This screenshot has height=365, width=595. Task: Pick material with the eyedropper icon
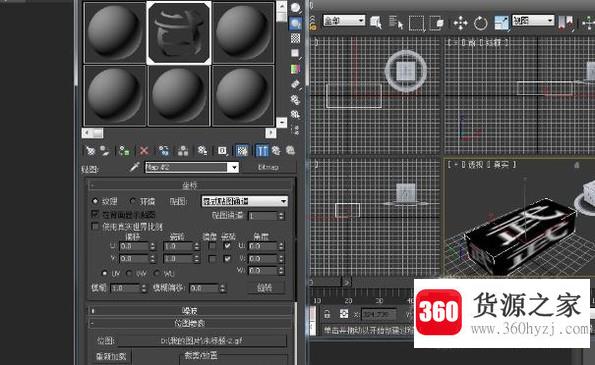(x=134, y=167)
